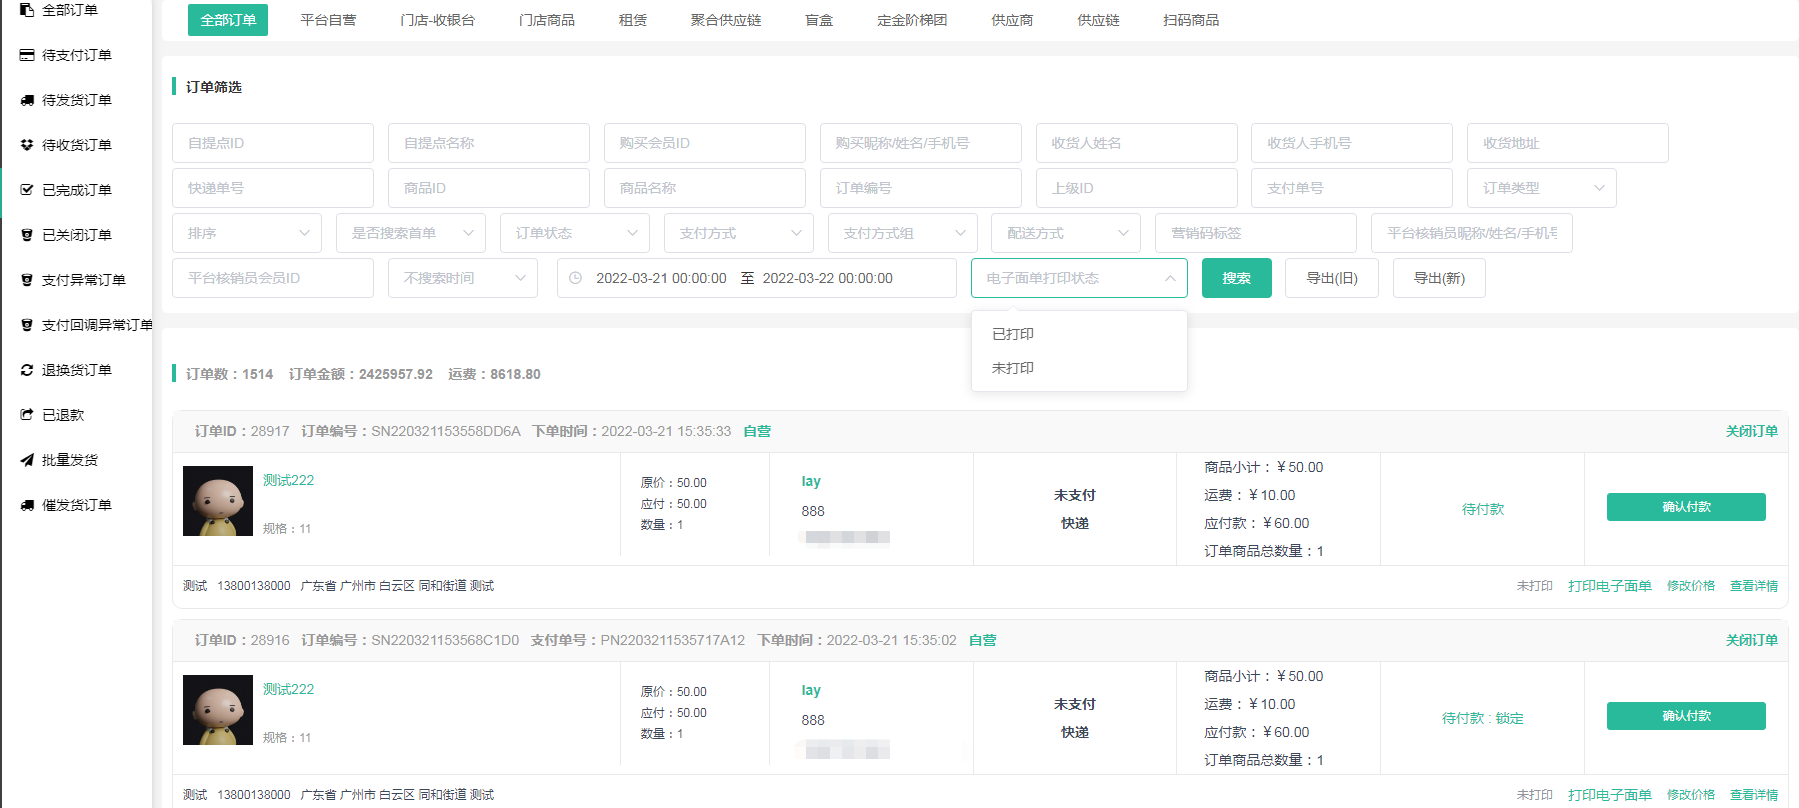Click the clock icon in date range field
Screen dimensions: 1799x808
(576, 278)
